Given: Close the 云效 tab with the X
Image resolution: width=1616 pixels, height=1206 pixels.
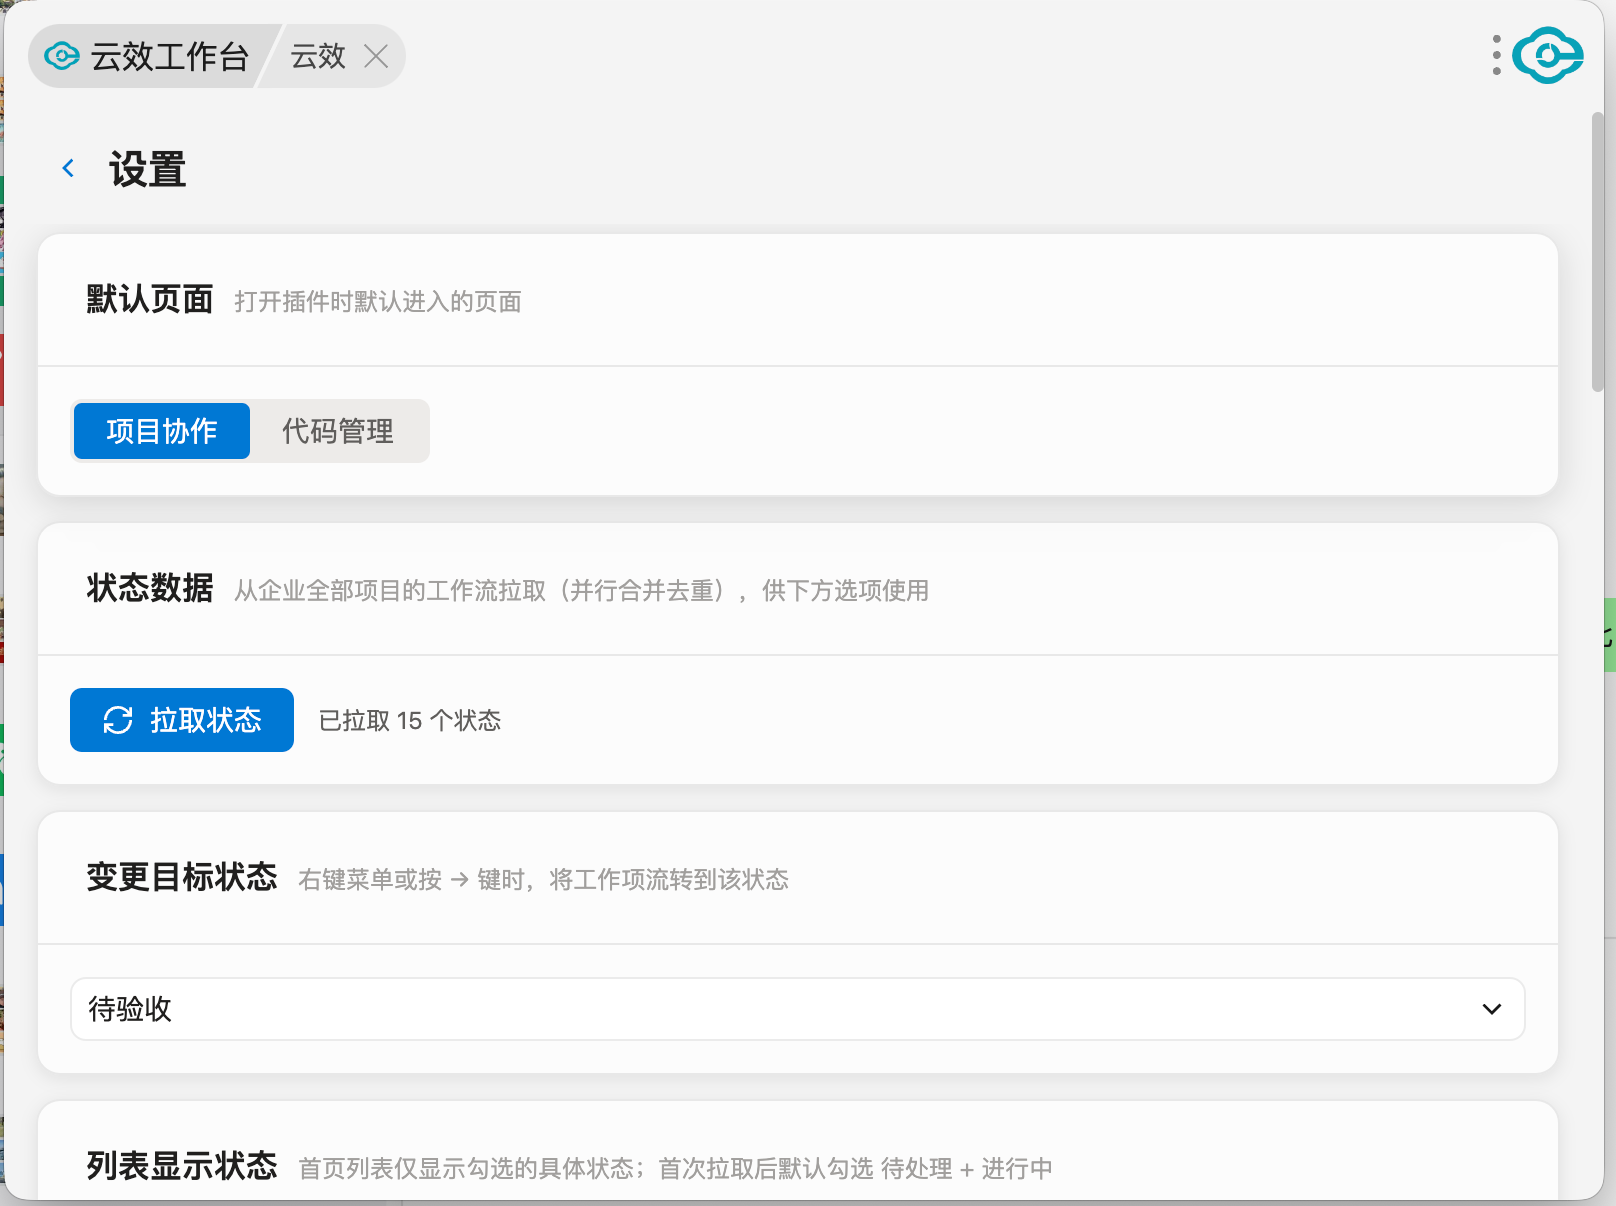Looking at the screenshot, I should click(376, 56).
